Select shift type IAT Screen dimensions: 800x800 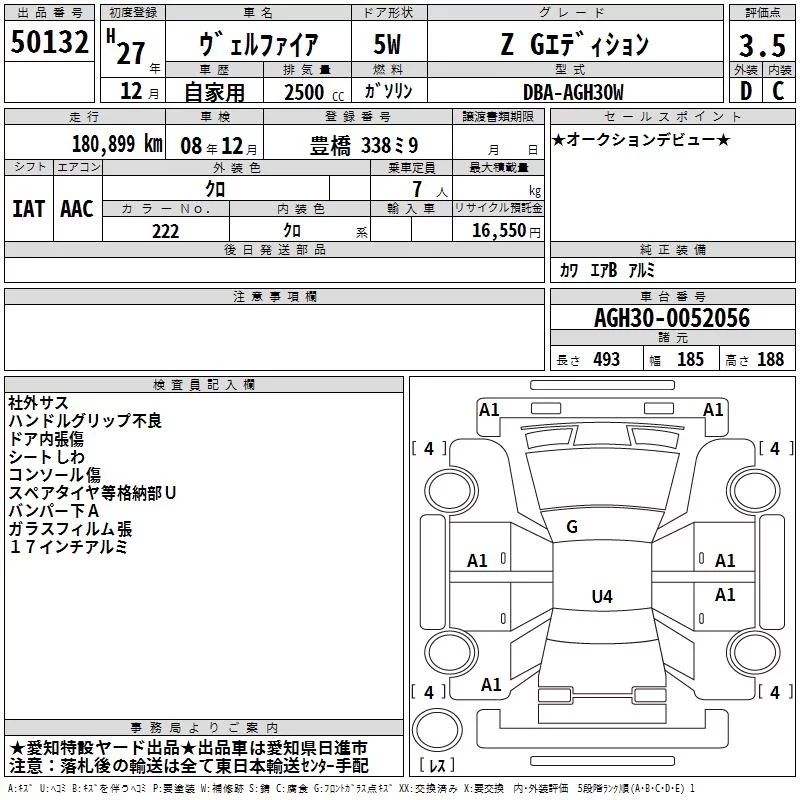point(29,209)
